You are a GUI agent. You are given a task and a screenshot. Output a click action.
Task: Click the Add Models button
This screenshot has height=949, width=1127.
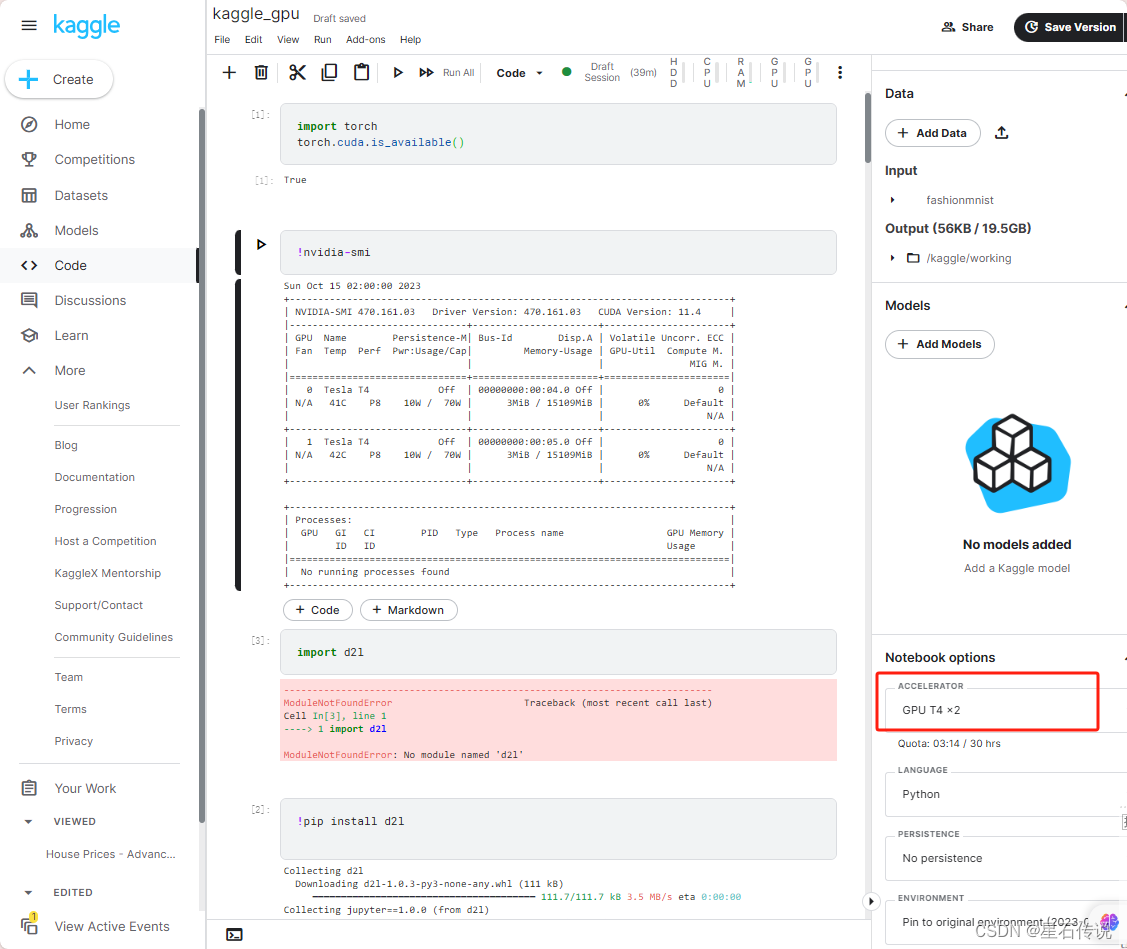[939, 344]
